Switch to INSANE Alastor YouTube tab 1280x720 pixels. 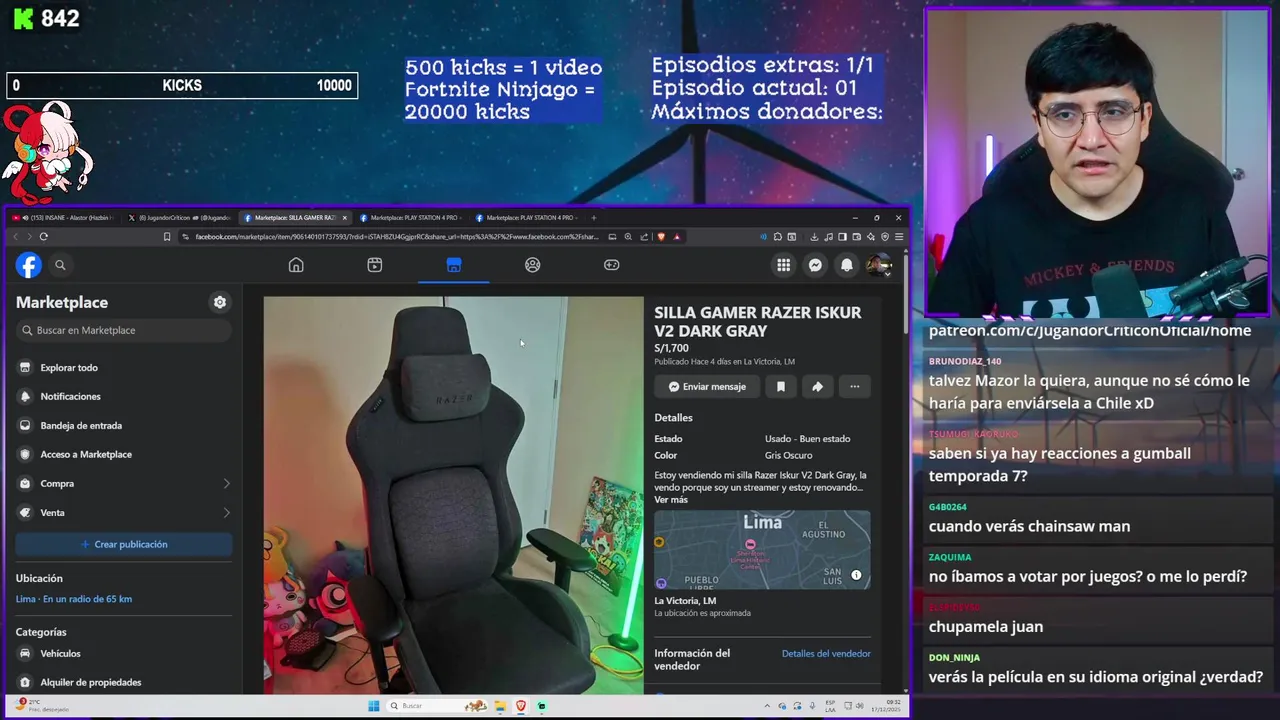tap(64, 218)
